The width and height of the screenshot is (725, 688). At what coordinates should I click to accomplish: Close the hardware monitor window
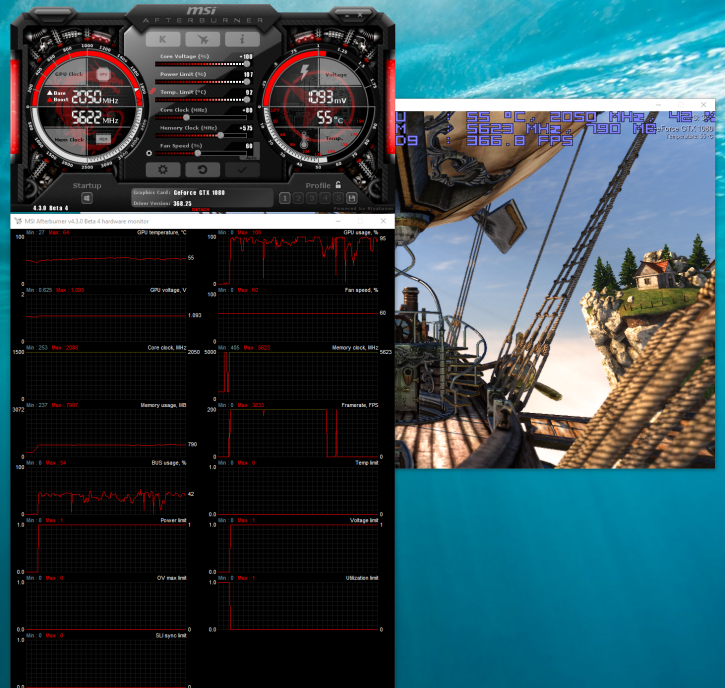coord(383,221)
